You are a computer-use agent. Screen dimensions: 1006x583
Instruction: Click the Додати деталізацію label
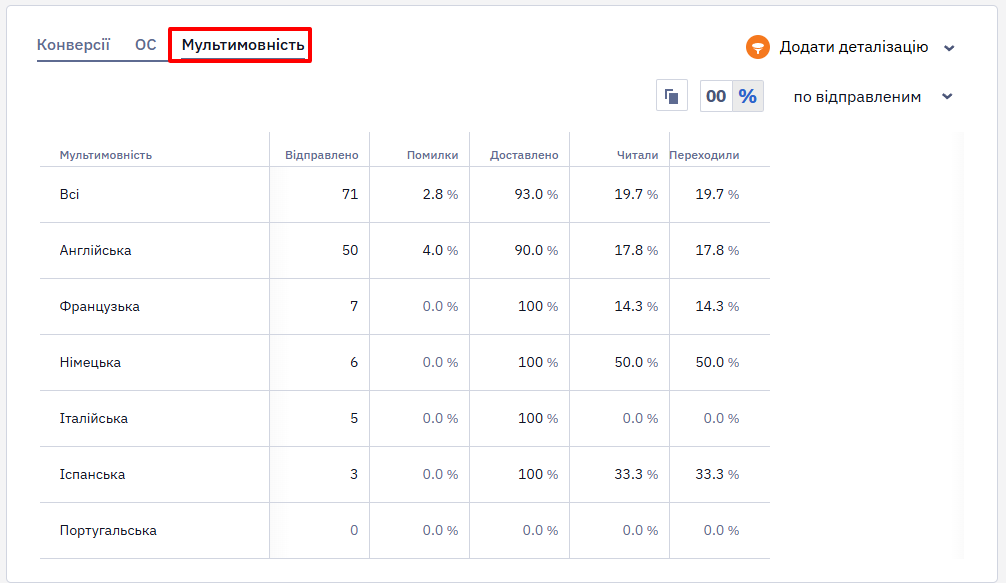click(x=853, y=47)
